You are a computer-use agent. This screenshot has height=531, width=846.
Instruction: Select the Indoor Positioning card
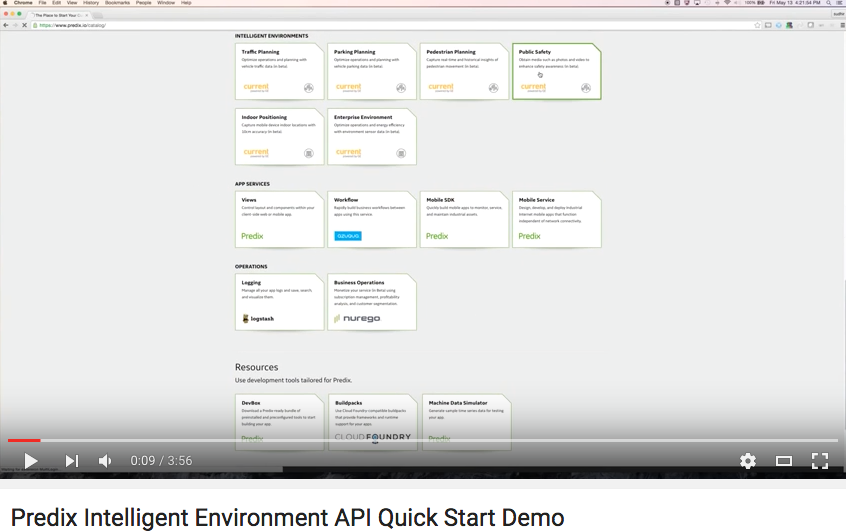tap(278, 137)
